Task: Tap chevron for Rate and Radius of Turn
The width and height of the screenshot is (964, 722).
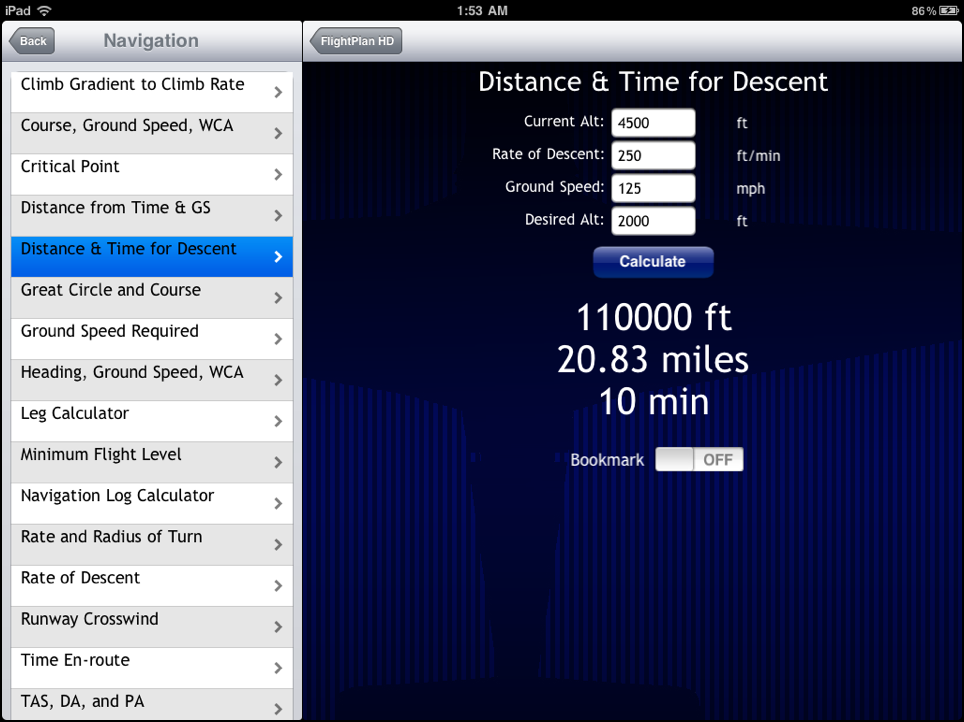Action: click(278, 545)
